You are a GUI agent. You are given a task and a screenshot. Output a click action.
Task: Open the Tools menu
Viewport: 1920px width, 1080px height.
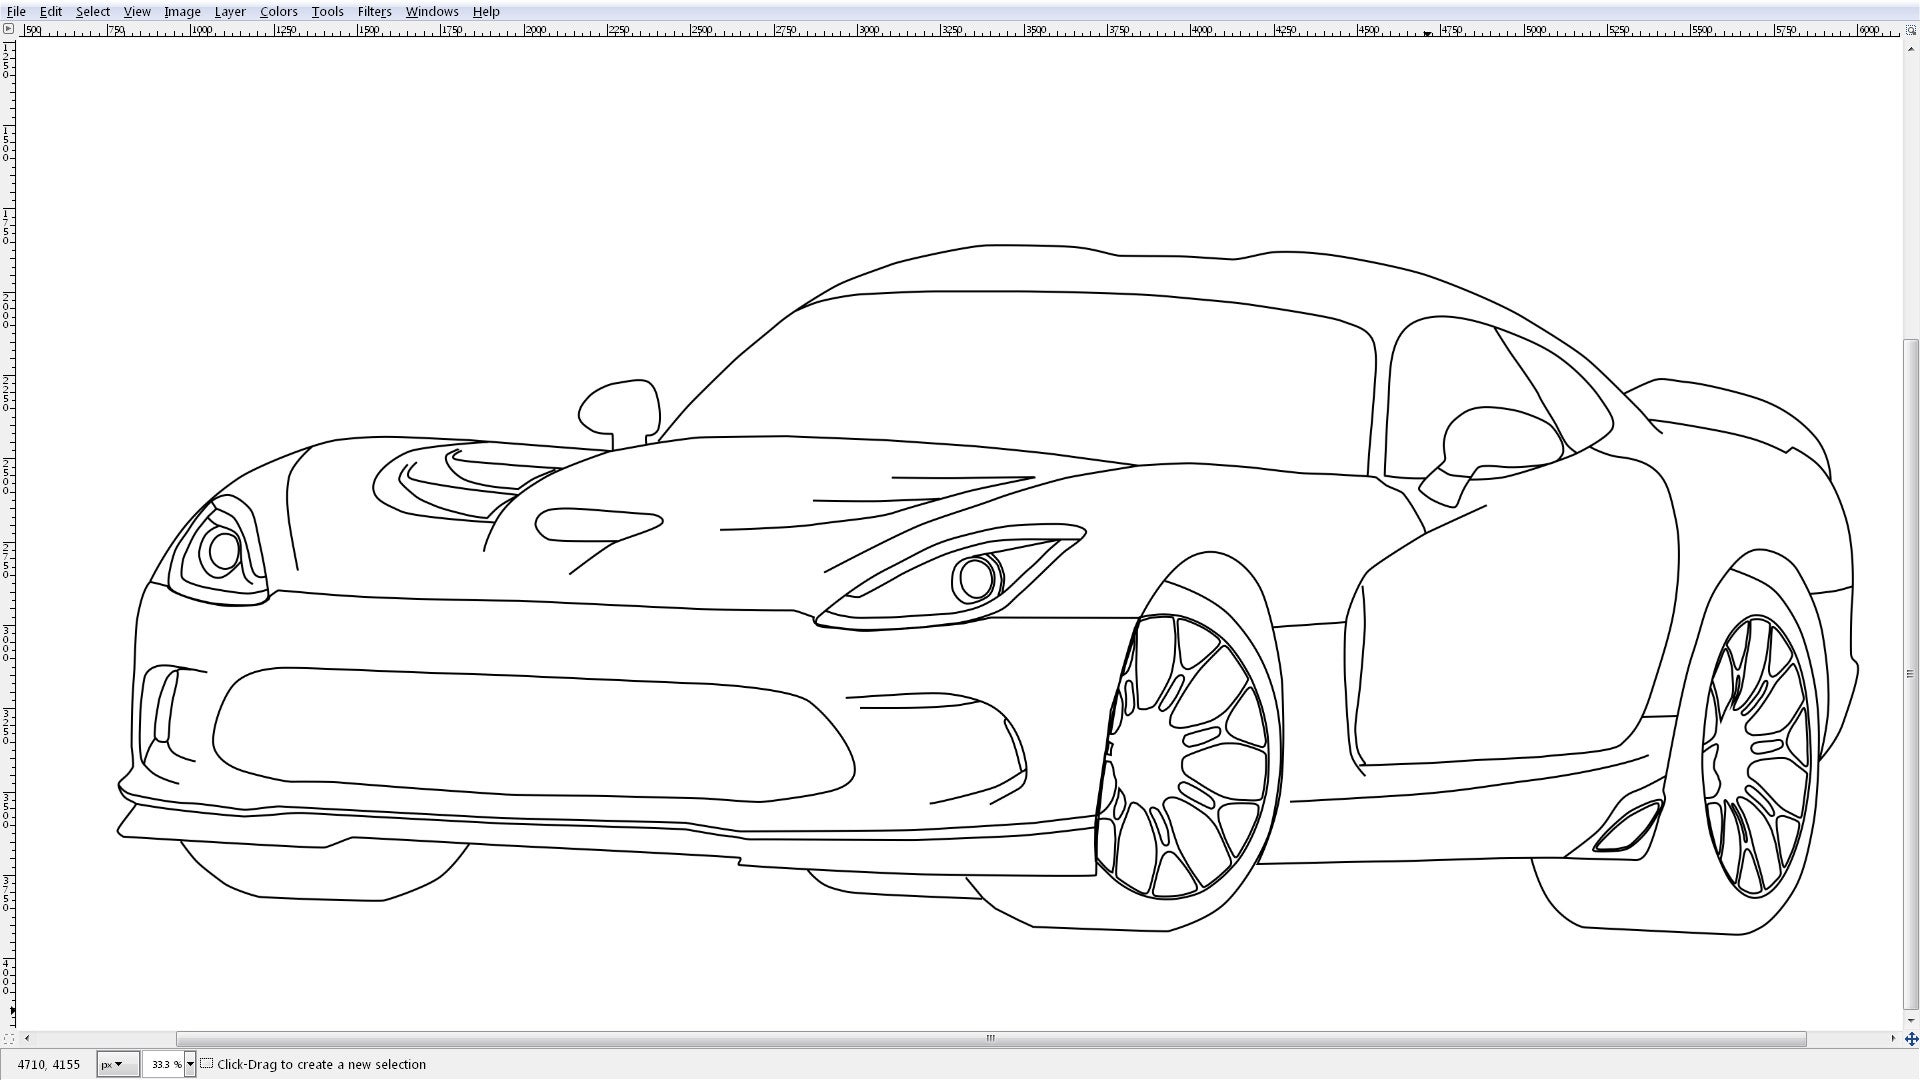click(x=327, y=11)
